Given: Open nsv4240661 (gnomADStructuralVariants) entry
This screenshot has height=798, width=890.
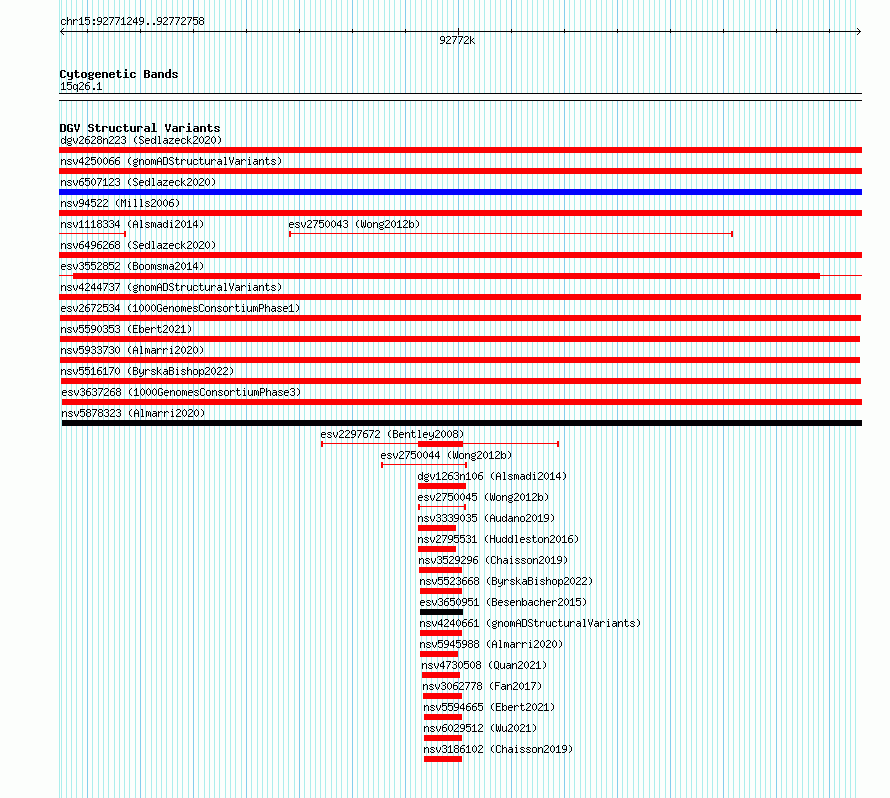Looking at the screenshot, I should tap(530, 623).
